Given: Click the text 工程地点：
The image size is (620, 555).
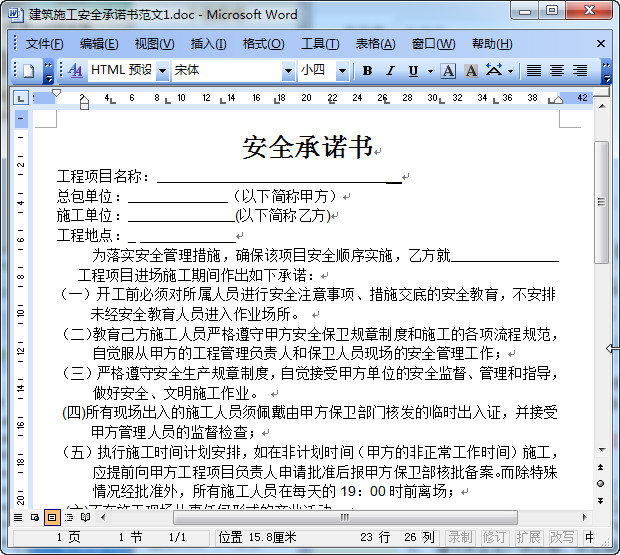Looking at the screenshot, I should tap(90, 235).
